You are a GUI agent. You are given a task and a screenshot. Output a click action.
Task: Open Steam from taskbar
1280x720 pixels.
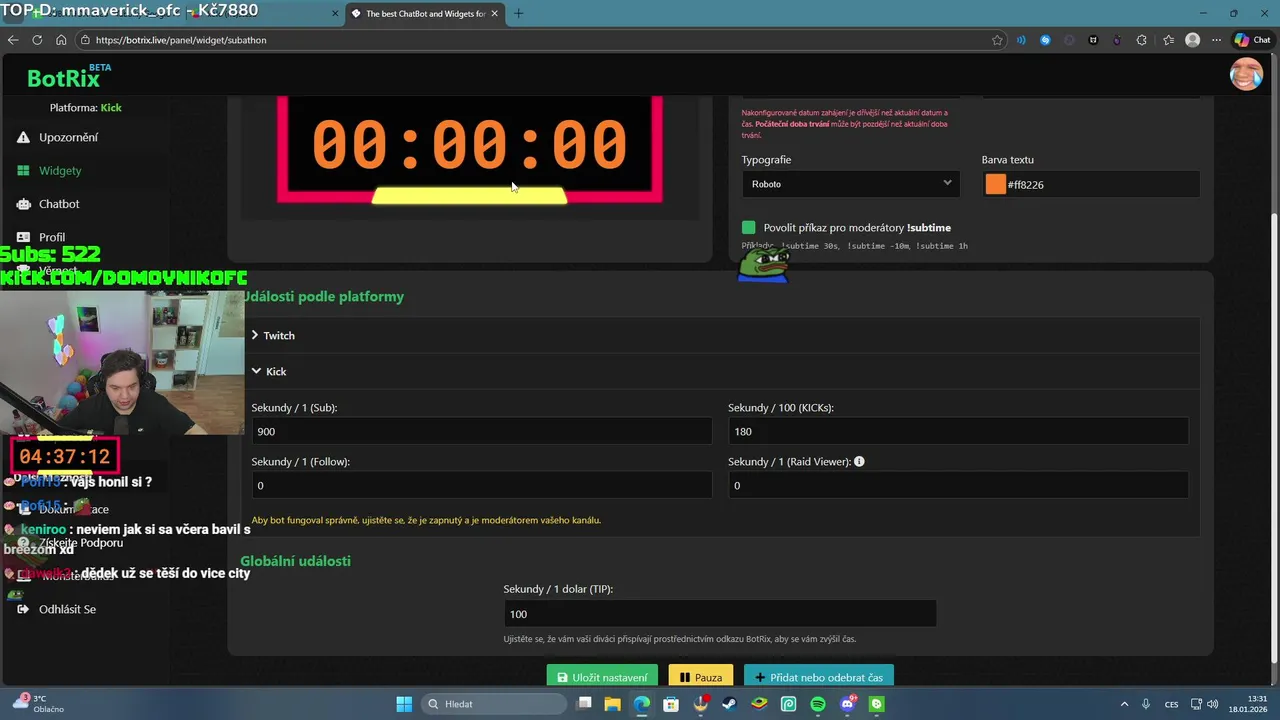[730, 704]
